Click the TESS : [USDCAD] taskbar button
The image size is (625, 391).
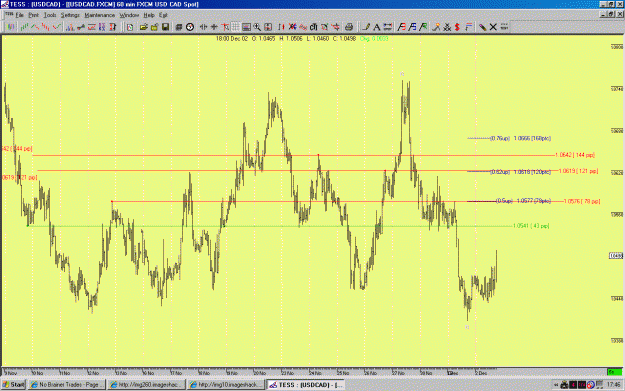[305, 385]
